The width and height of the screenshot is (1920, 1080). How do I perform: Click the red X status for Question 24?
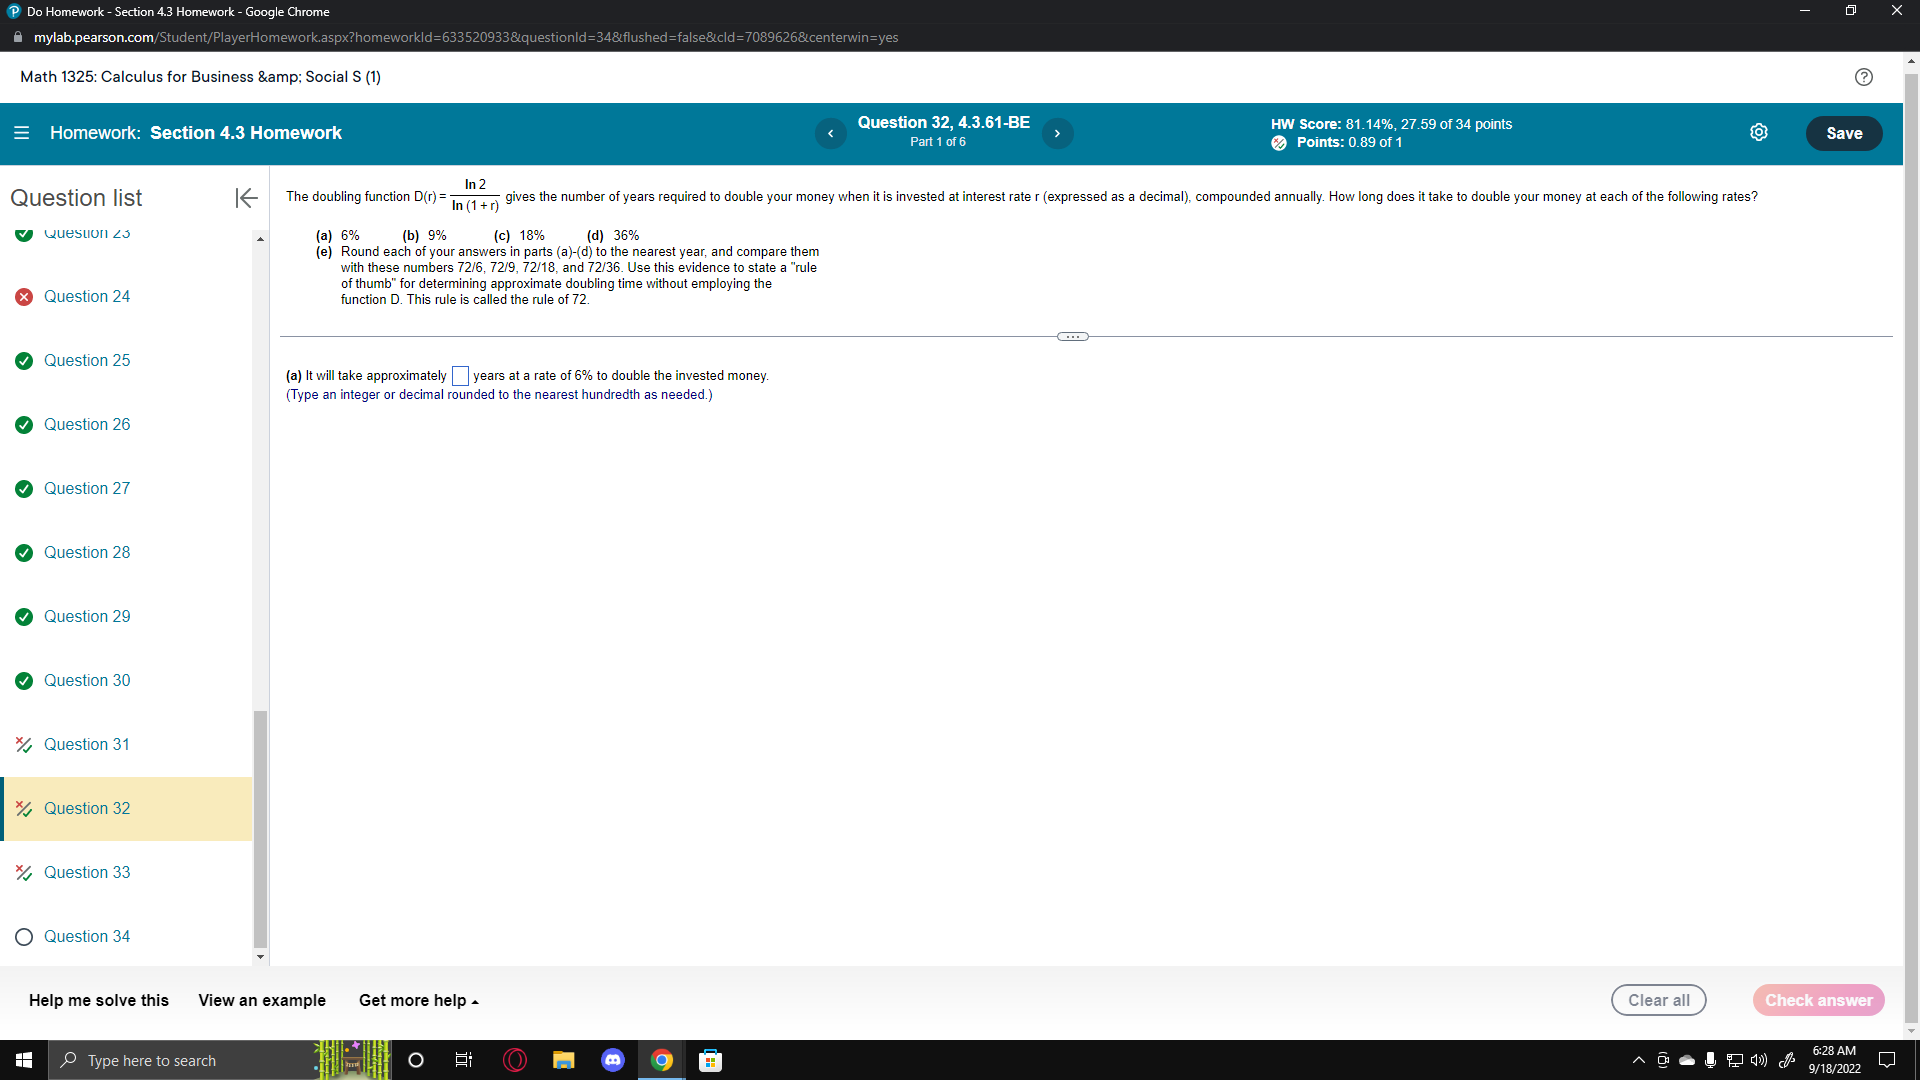pyautogui.click(x=24, y=297)
